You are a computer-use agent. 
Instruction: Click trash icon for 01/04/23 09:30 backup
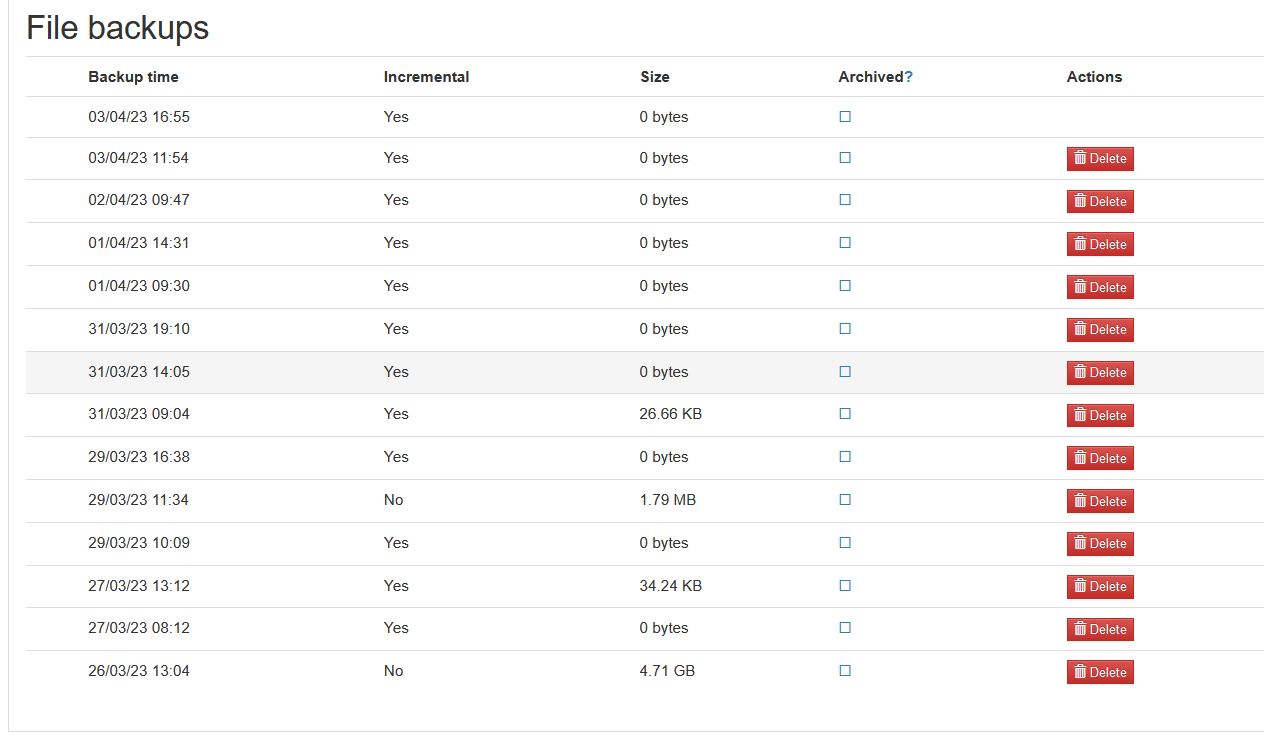coord(1080,286)
